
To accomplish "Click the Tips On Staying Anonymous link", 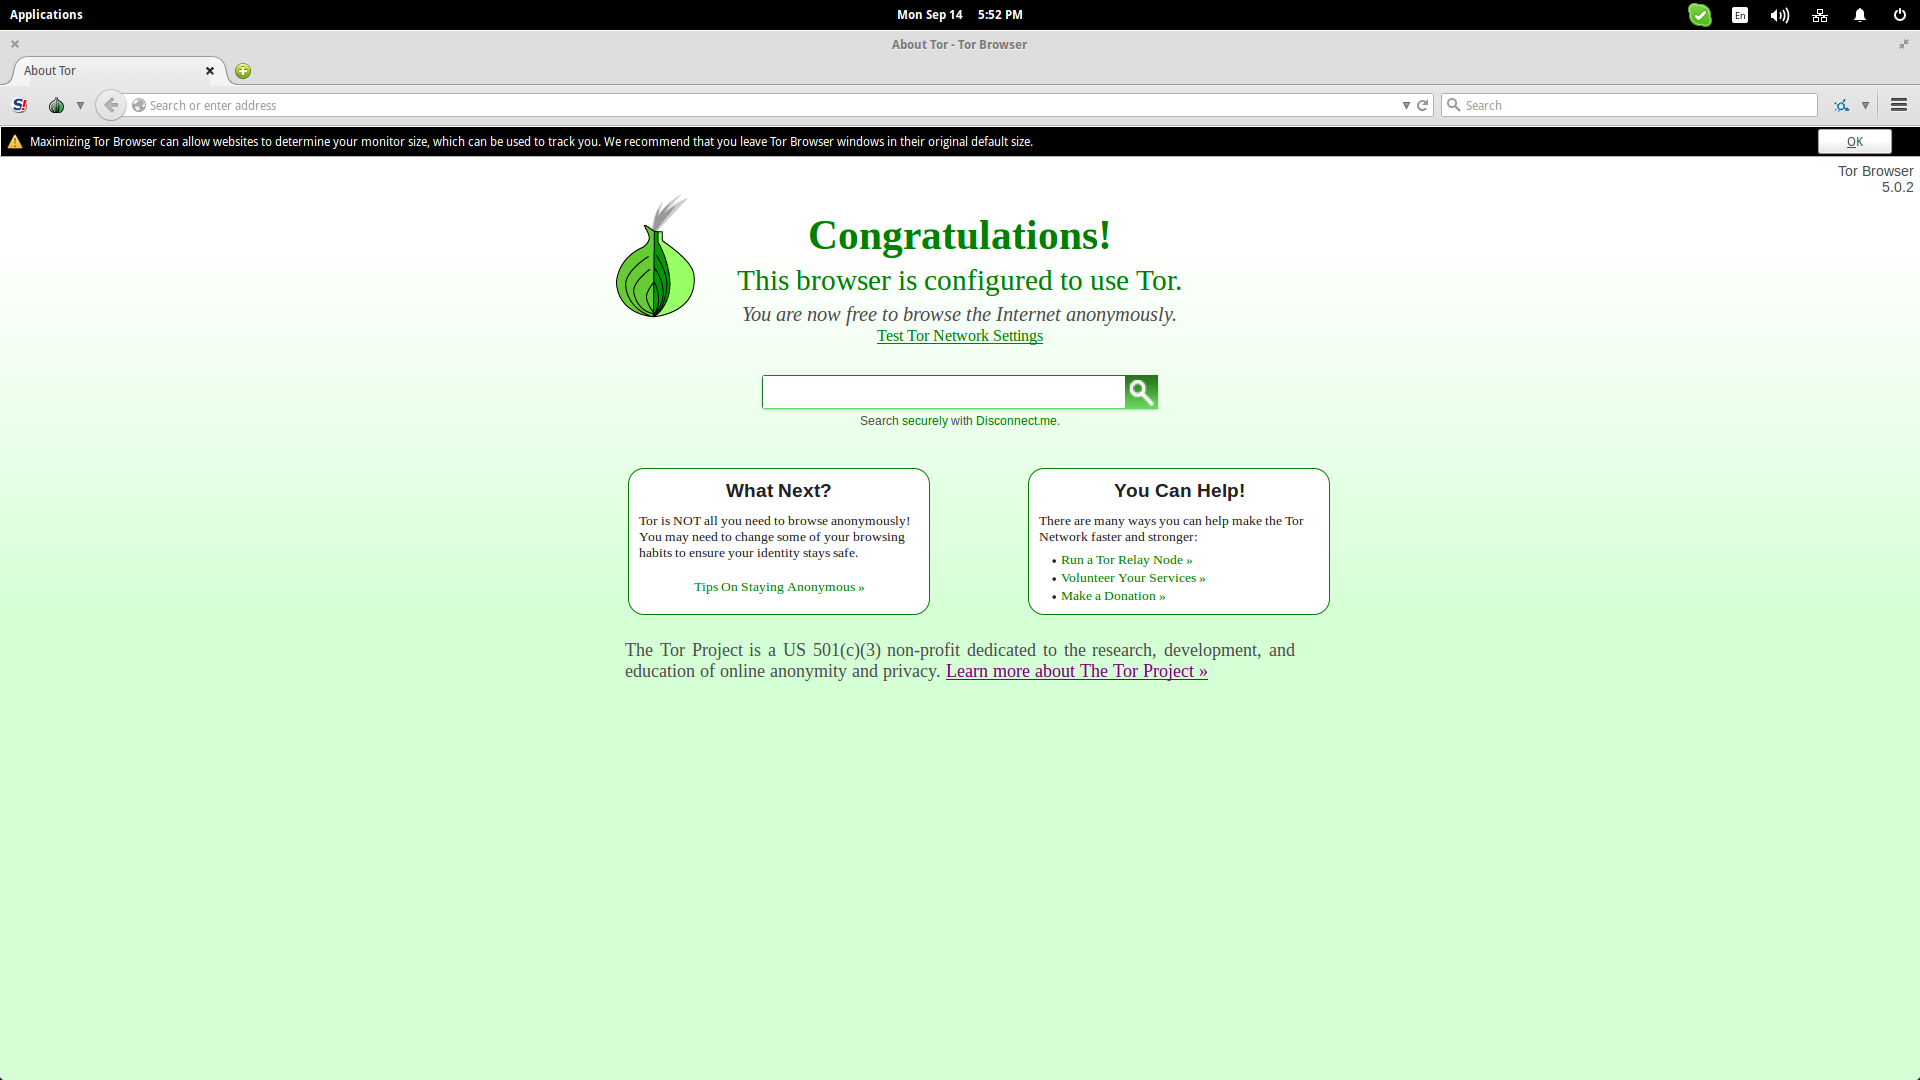I will [x=778, y=585].
